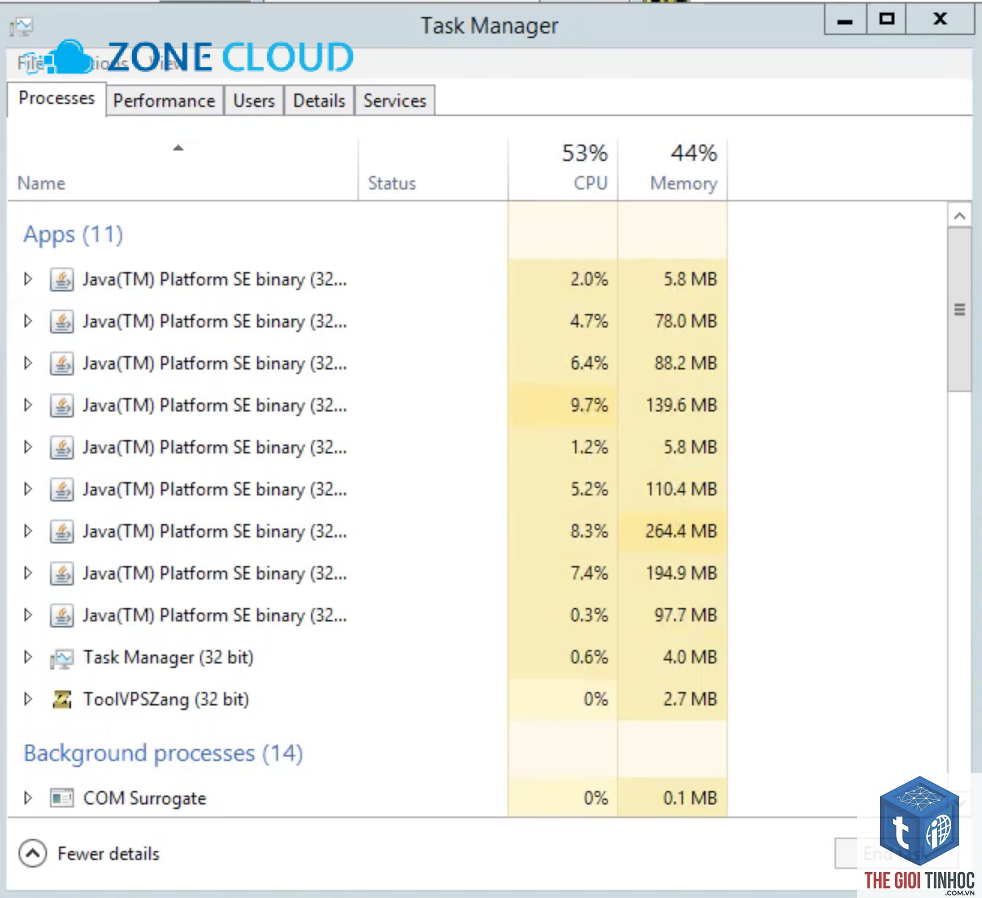Click Java icon using 264.4 MB memory
The height and width of the screenshot is (898, 982).
[x=62, y=531]
